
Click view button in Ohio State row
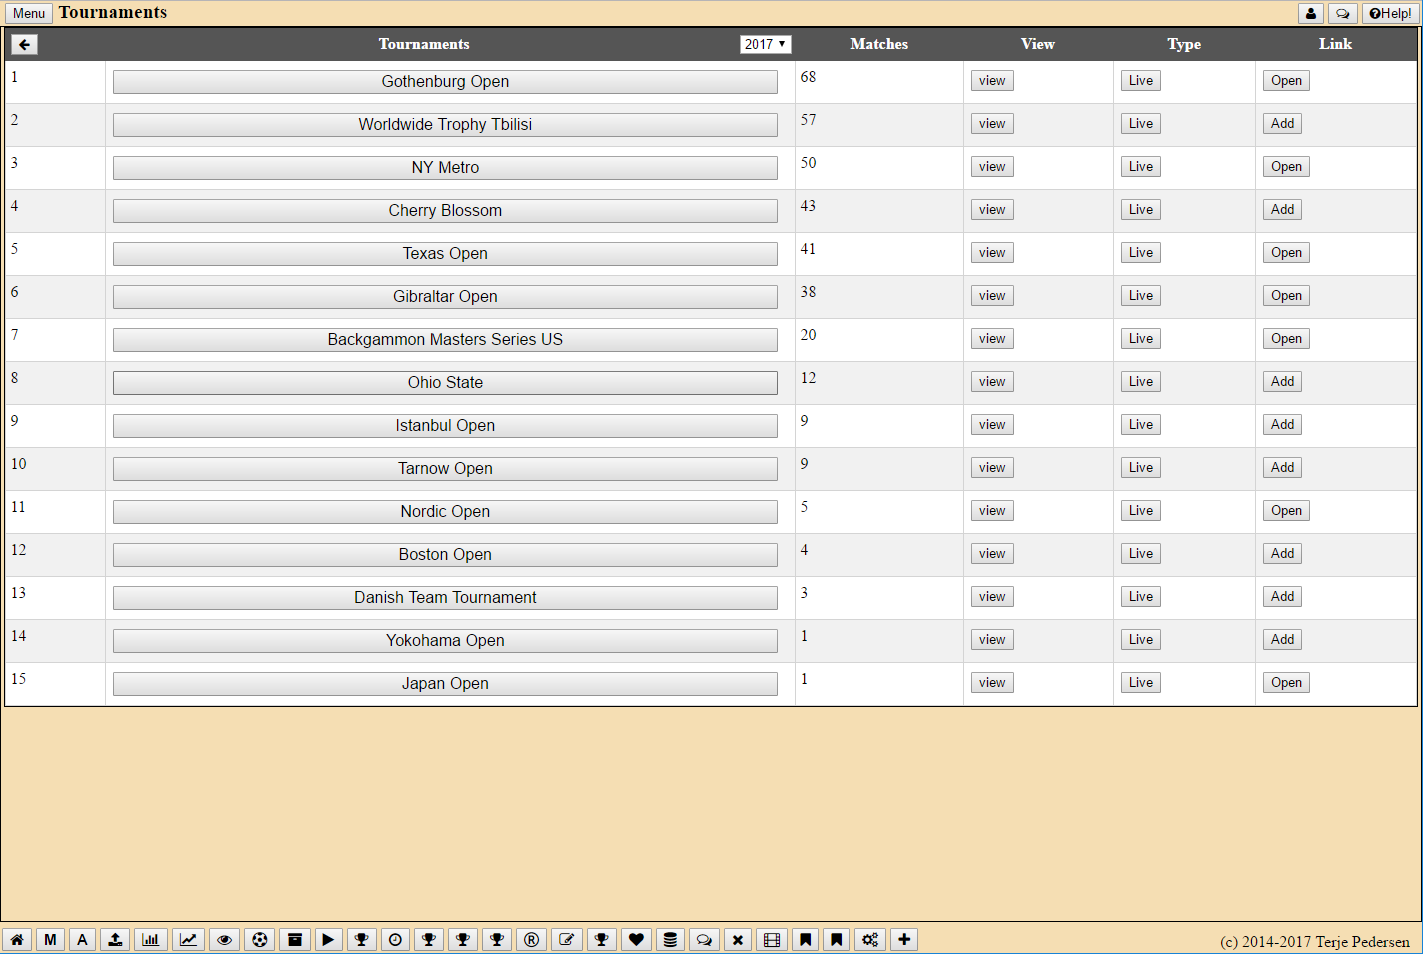click(992, 382)
